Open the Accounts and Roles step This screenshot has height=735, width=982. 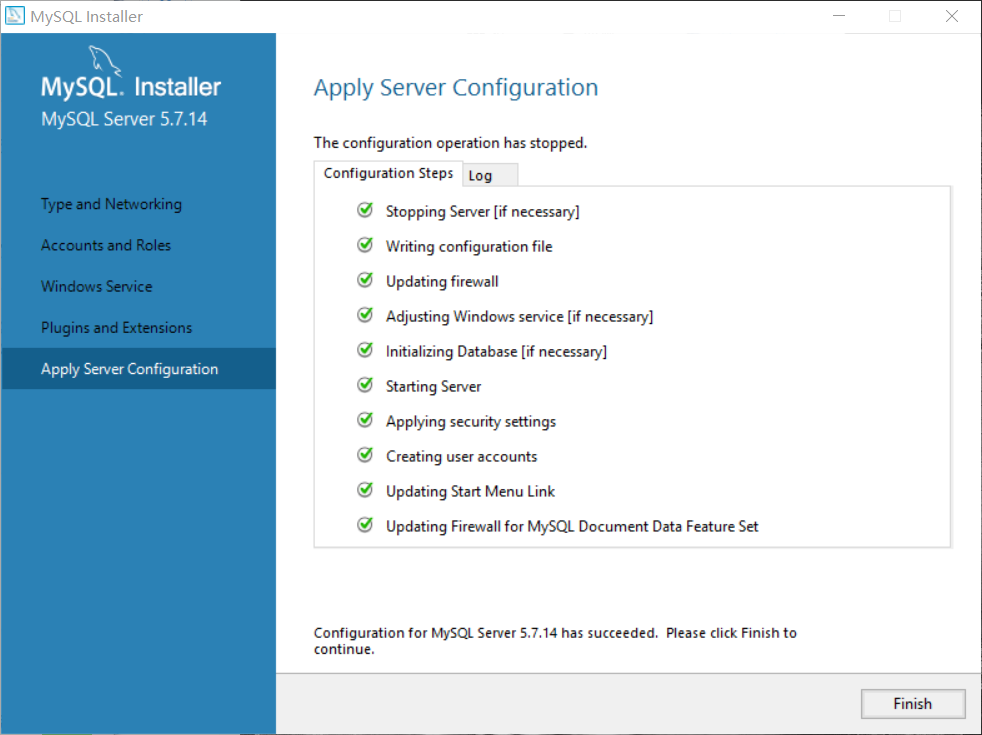click(106, 245)
